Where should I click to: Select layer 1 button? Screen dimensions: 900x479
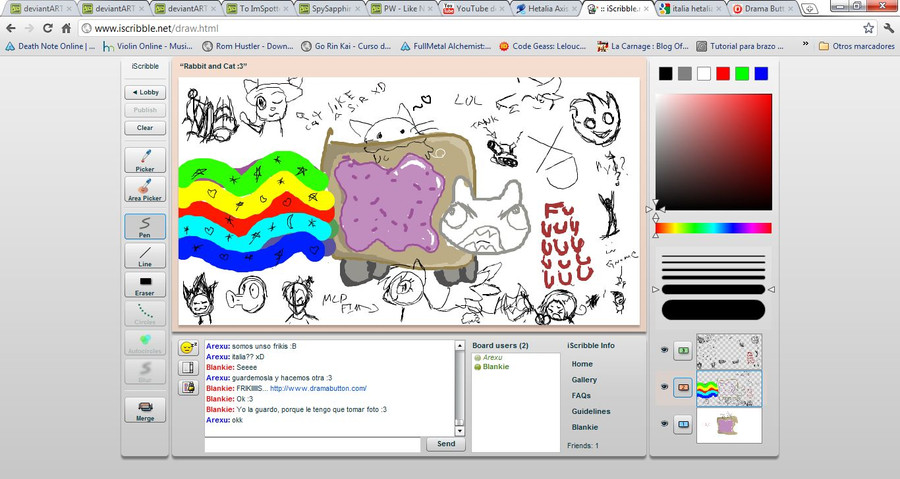[x=683, y=425]
